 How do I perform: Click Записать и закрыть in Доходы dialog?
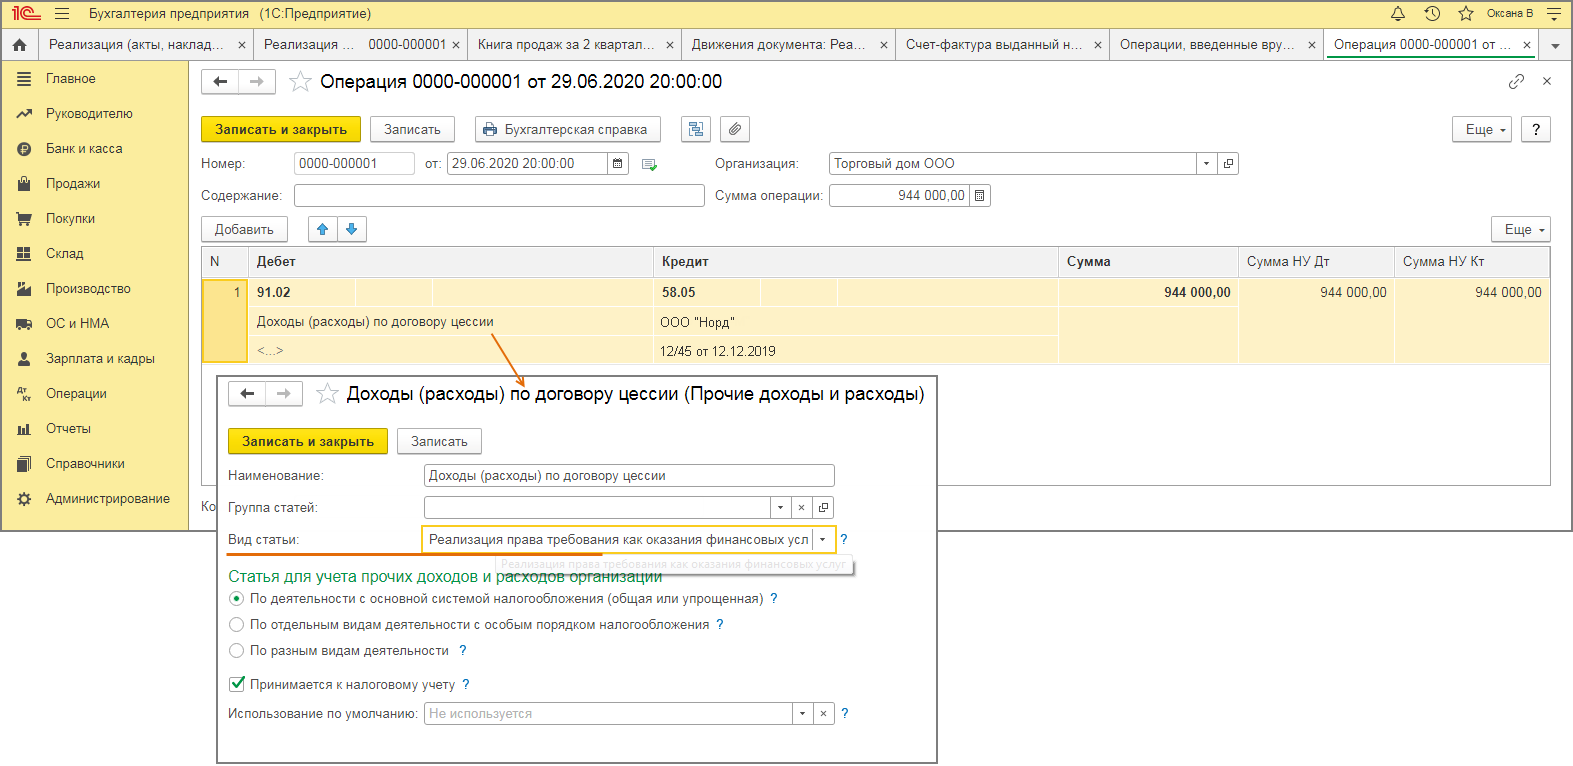pos(308,441)
